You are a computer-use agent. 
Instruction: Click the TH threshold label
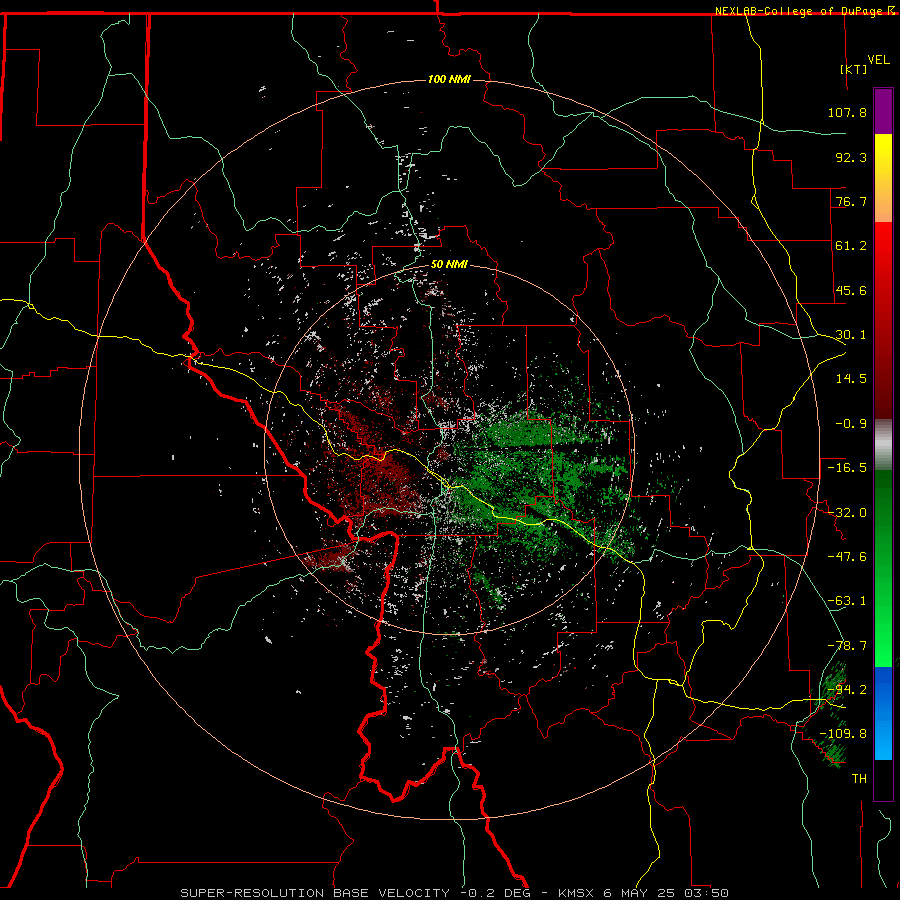pyautogui.click(x=859, y=779)
